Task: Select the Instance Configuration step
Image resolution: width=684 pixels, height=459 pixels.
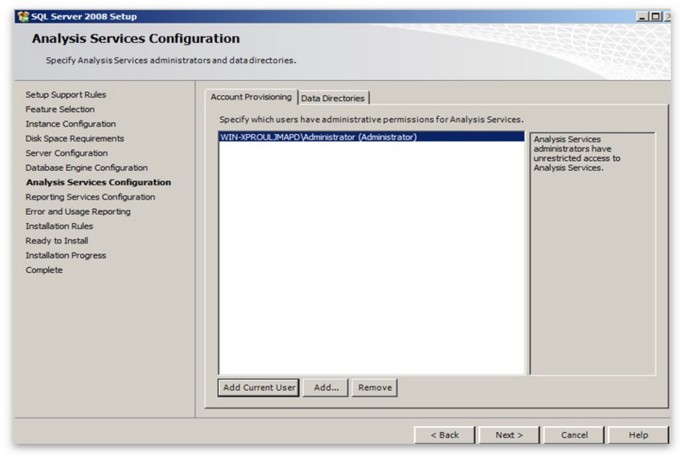Action: coord(70,124)
